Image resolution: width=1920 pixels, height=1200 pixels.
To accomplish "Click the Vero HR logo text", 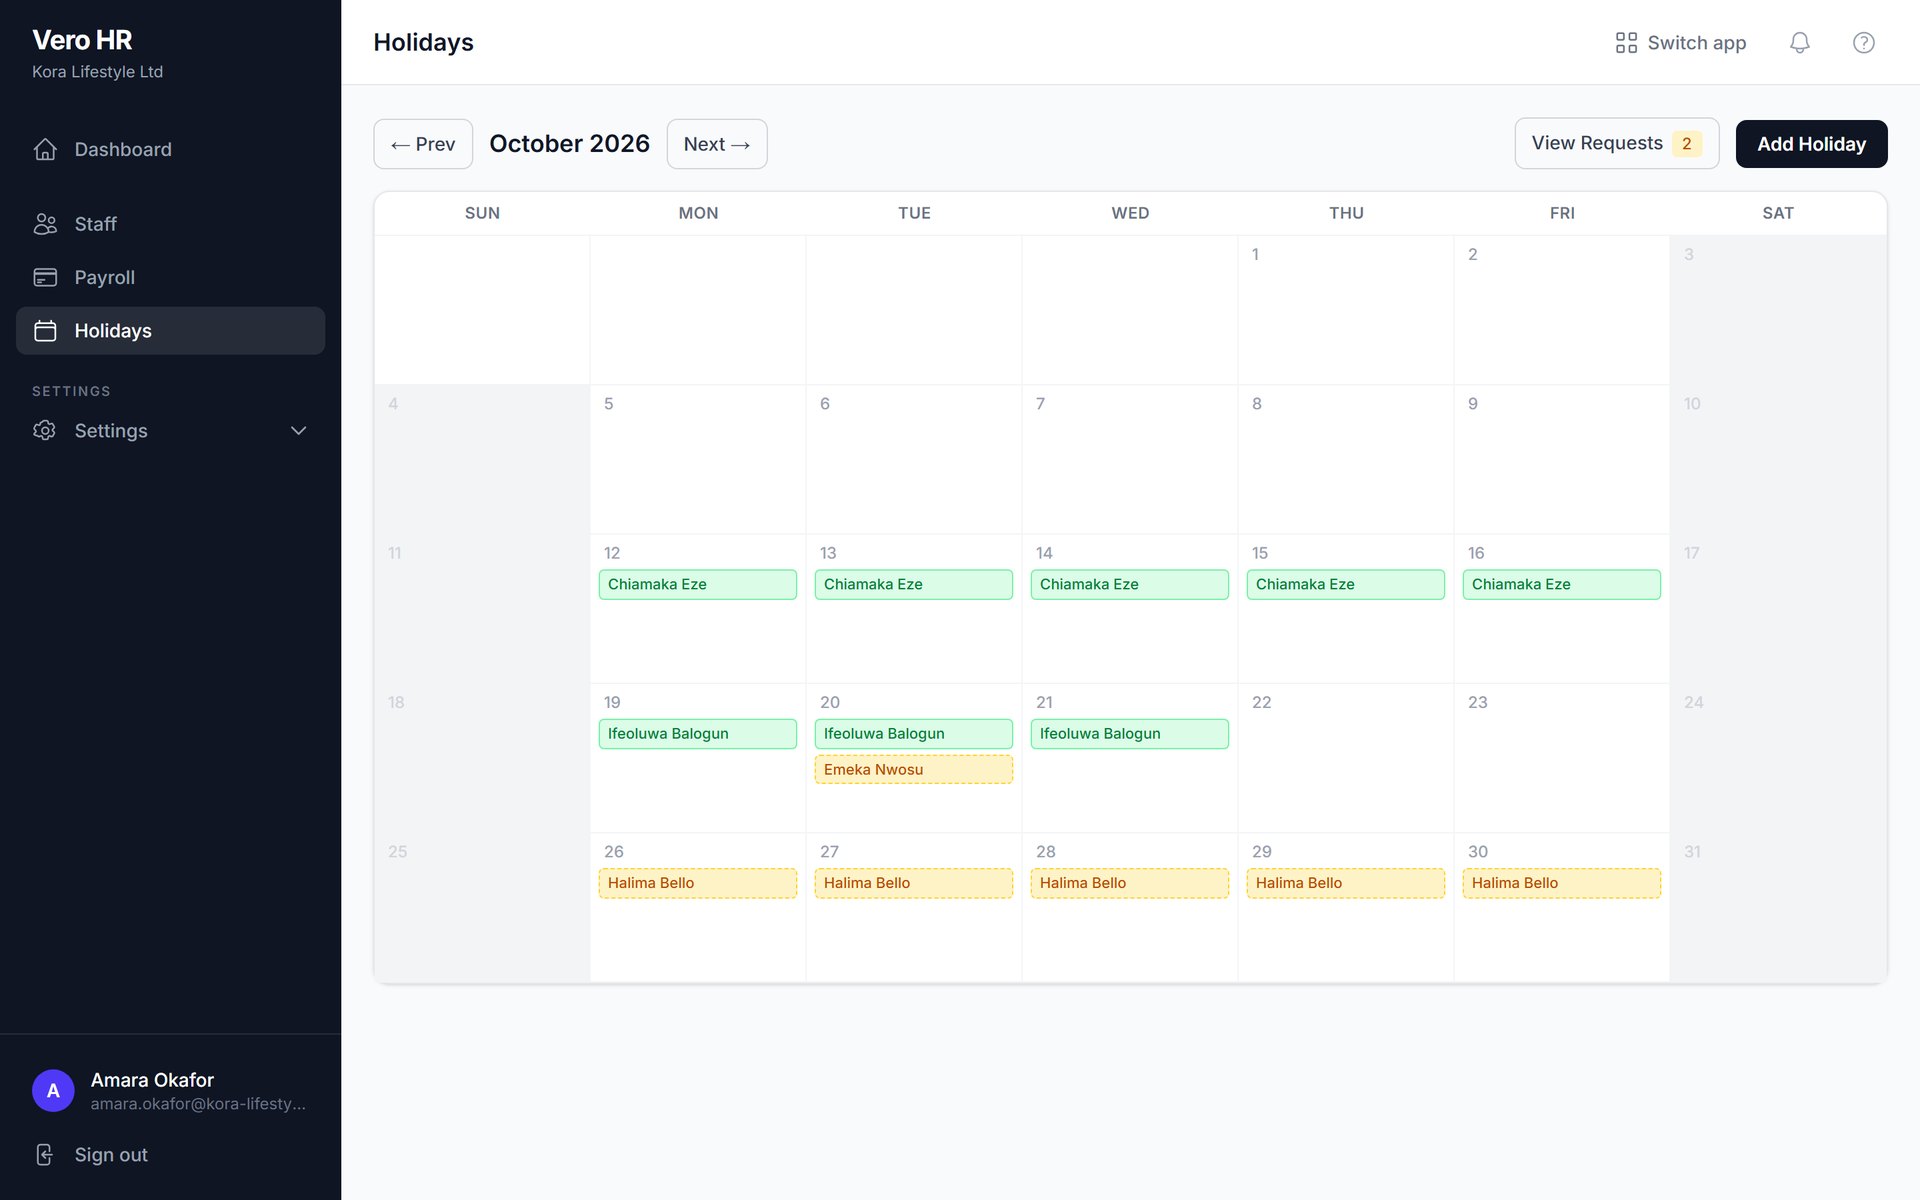I will pyautogui.click(x=82, y=40).
